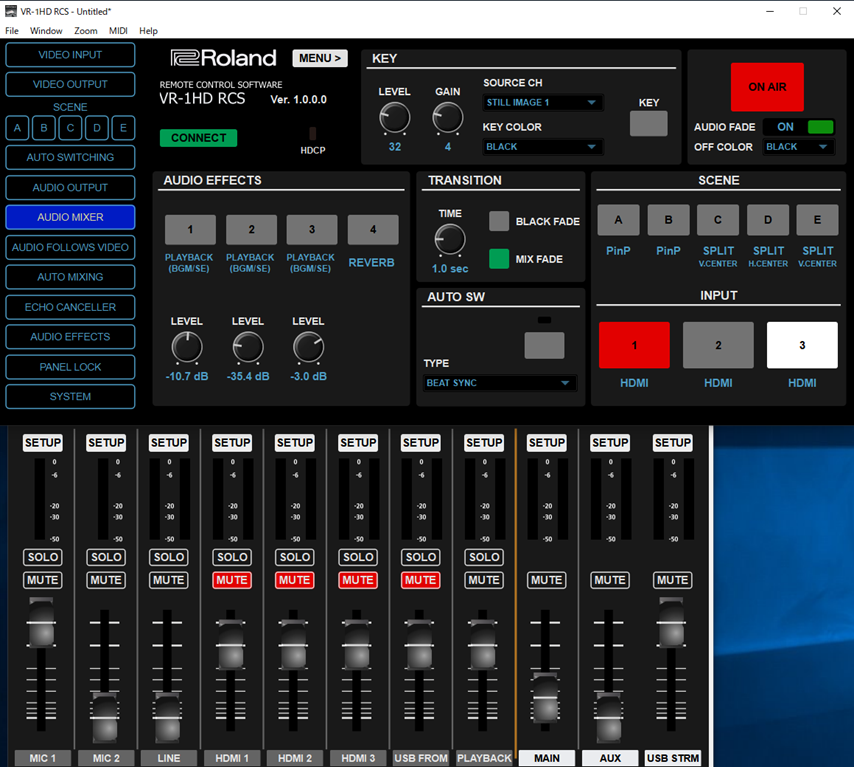The height and width of the screenshot is (767, 854).
Task: Click the green CONNECT button
Action: (198, 138)
